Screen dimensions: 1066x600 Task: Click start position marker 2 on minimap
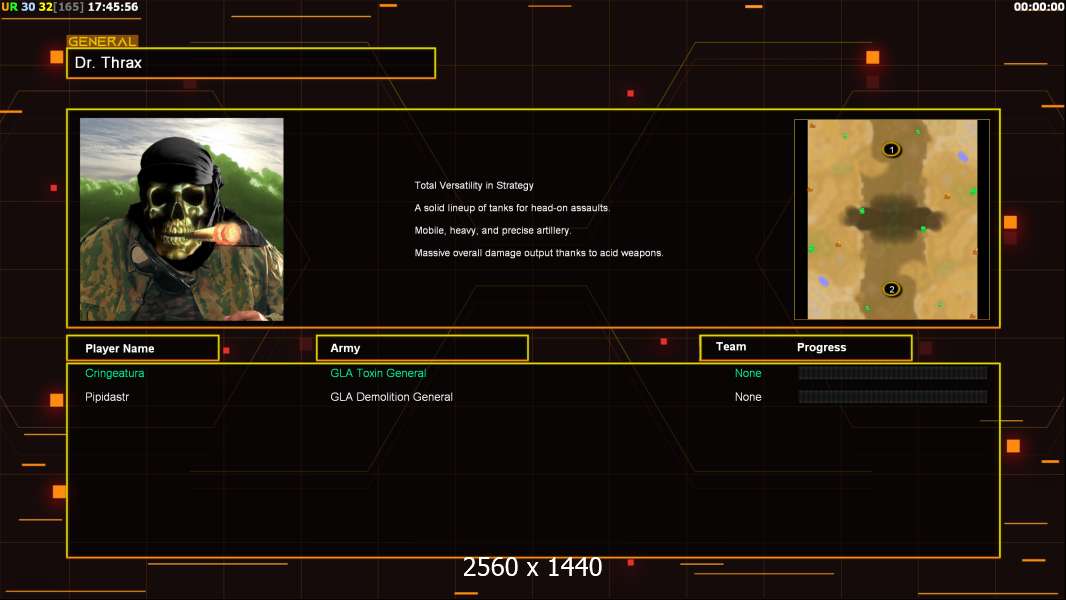891,289
